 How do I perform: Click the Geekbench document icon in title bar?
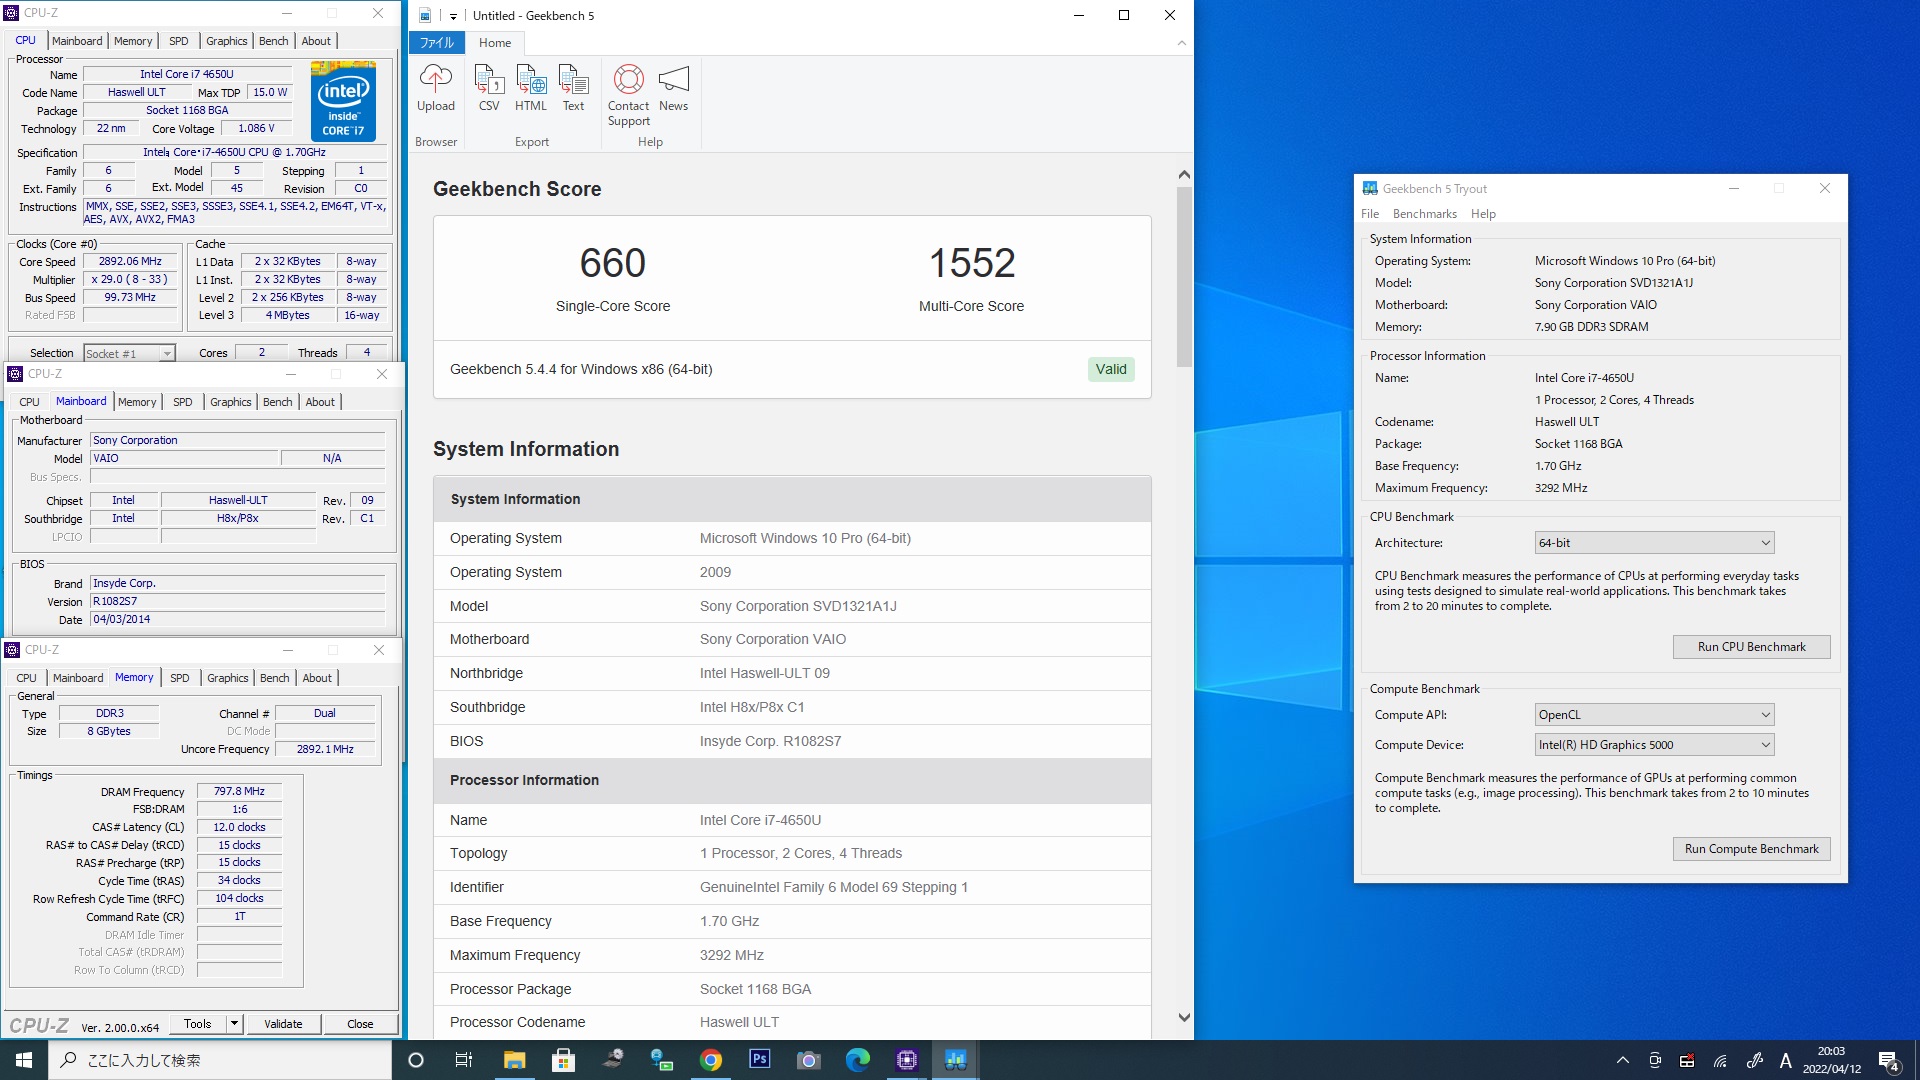[425, 15]
